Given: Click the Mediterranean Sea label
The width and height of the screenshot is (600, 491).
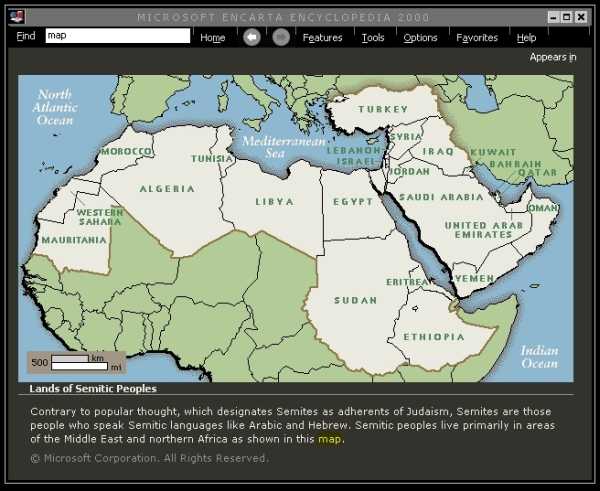Looking at the screenshot, I should pyautogui.click(x=284, y=147).
